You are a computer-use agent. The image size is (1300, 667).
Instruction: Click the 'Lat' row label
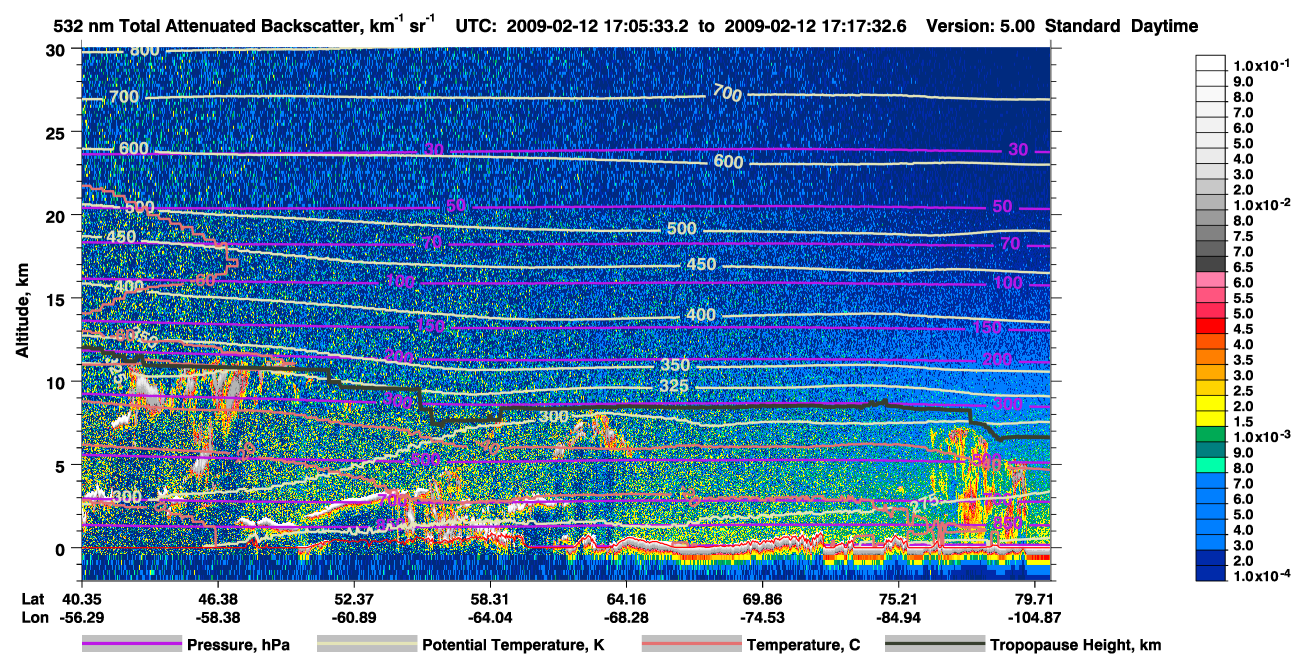point(33,599)
